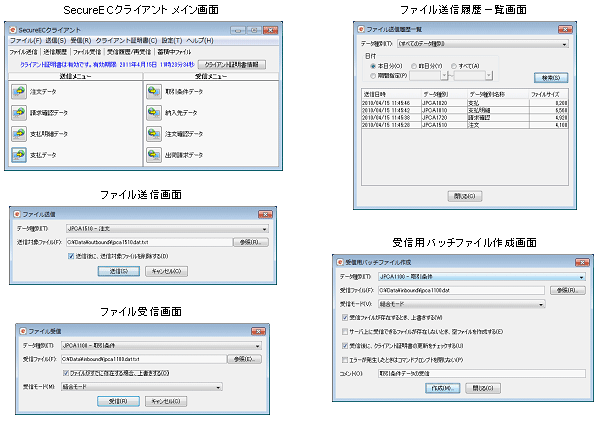Image resolution: width=599 pixels, height=421 pixels.
Task: Click the receive file path field in the batch dialog
Action: point(461,290)
